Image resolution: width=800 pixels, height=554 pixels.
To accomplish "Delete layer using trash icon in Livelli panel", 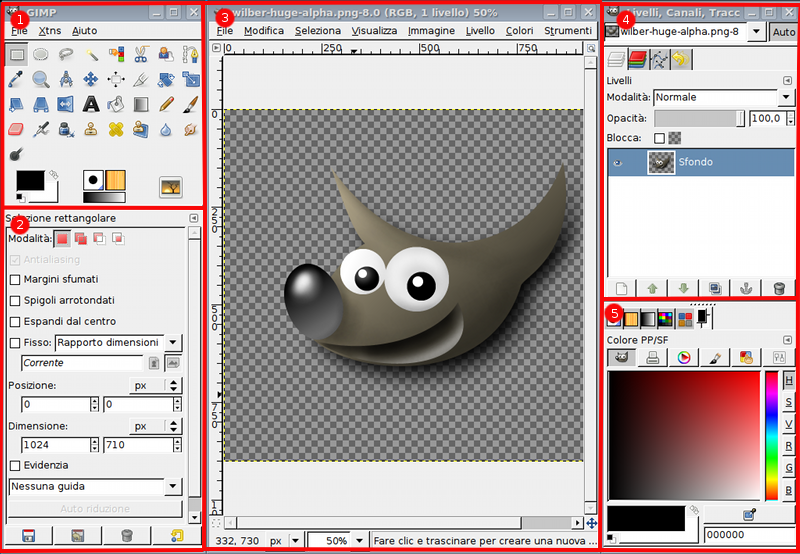I will point(779,288).
